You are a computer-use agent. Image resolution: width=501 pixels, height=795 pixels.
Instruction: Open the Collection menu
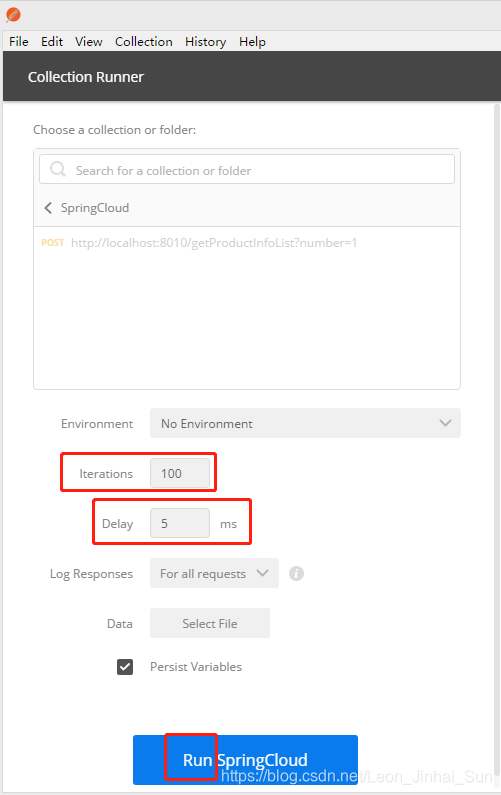tap(144, 42)
